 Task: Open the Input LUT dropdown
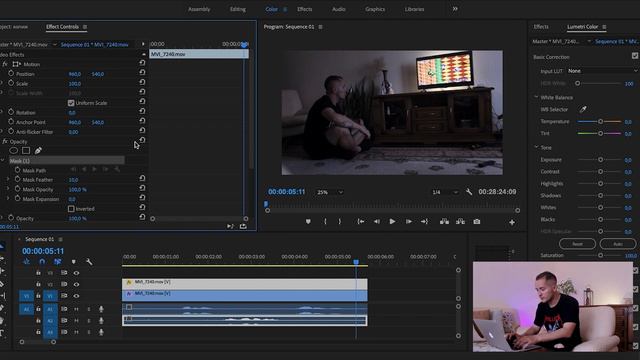click(602, 71)
